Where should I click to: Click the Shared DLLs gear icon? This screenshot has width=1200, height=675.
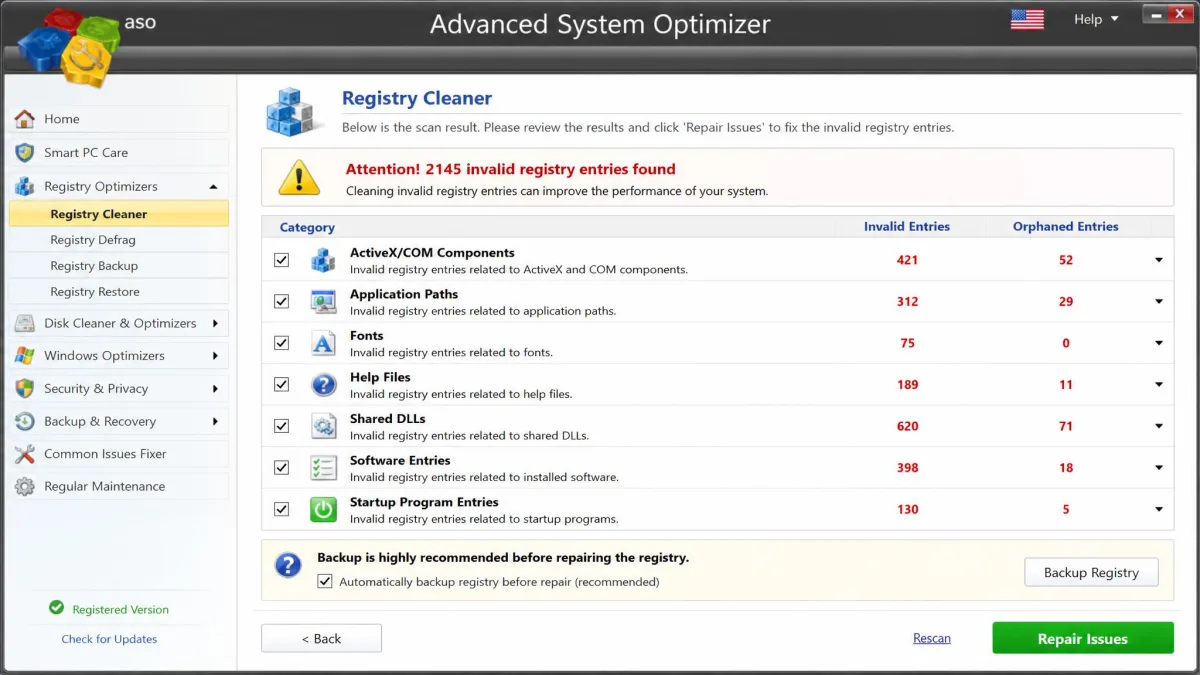pos(323,427)
